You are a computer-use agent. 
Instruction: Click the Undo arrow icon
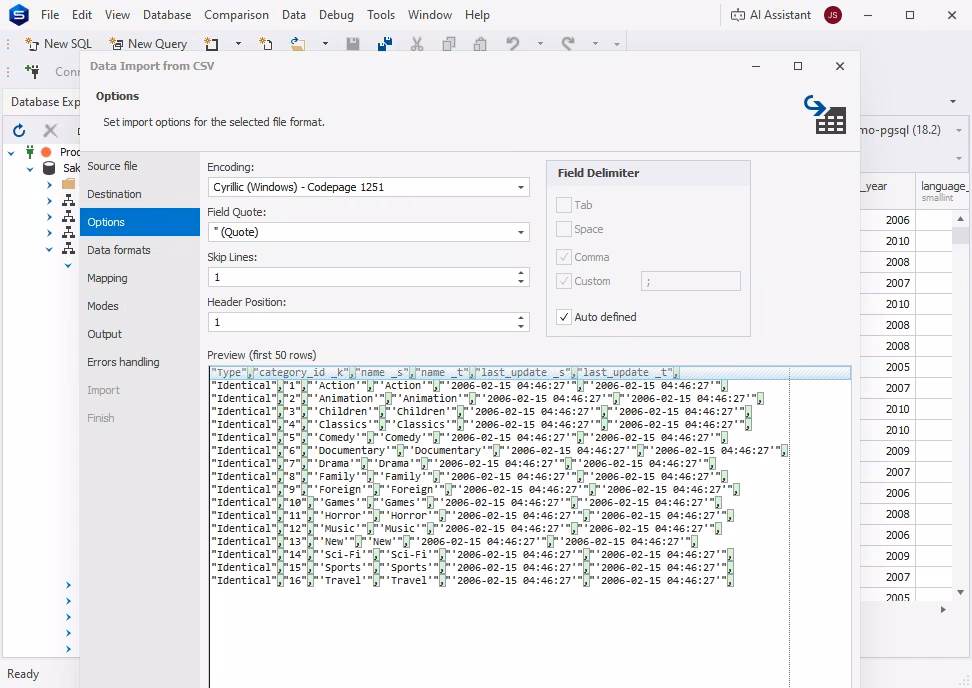(x=513, y=43)
